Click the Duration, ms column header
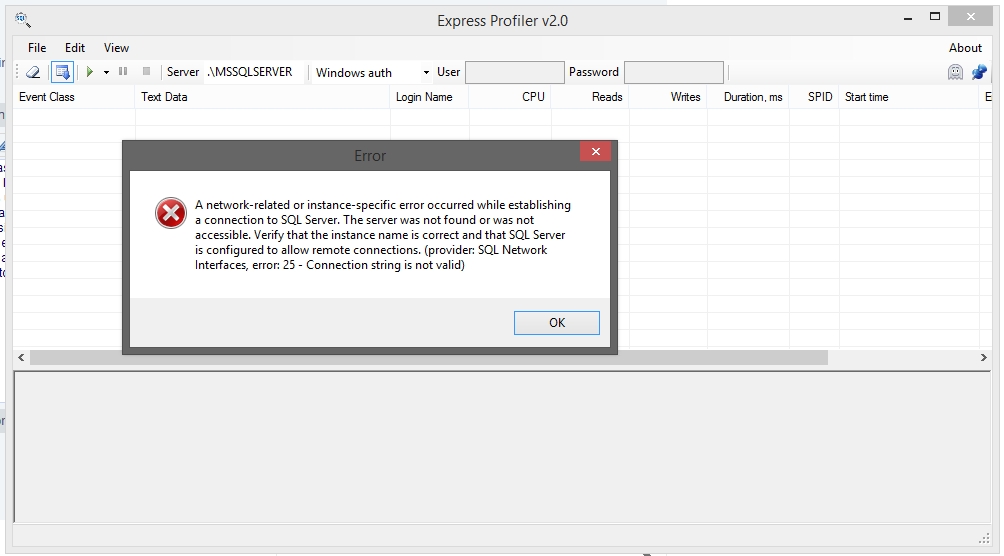1004x556 pixels. pyautogui.click(x=748, y=97)
